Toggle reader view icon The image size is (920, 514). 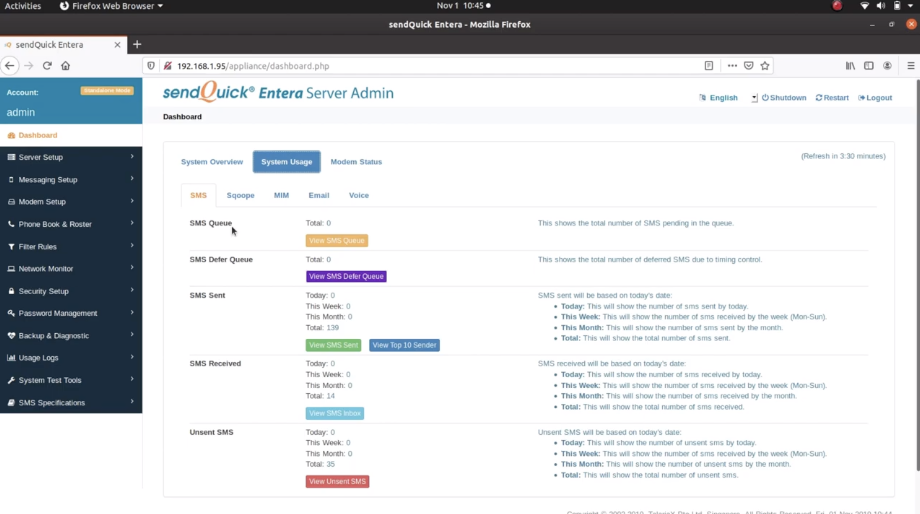(709, 66)
